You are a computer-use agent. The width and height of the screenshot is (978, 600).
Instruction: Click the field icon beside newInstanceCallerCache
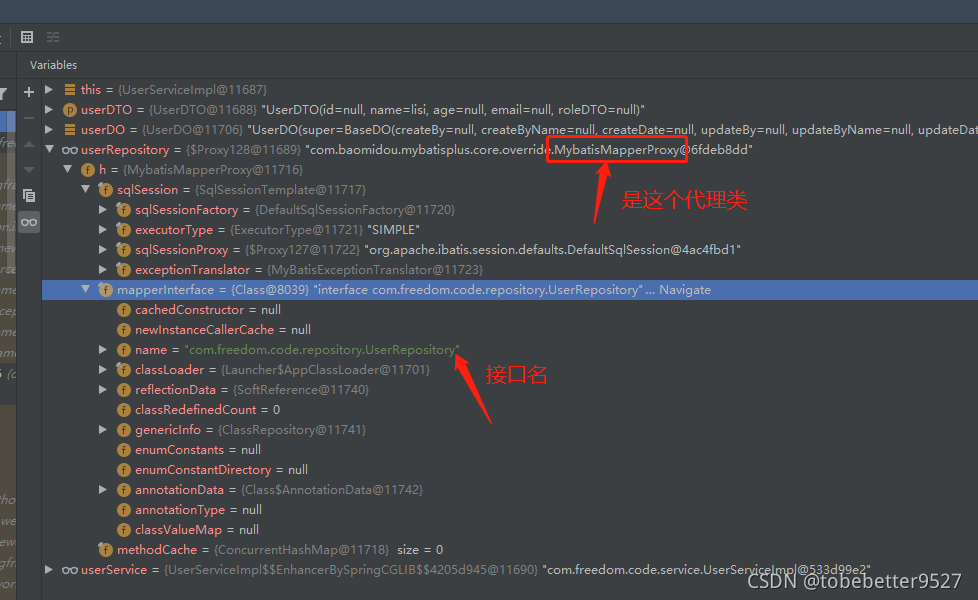pyautogui.click(x=123, y=330)
